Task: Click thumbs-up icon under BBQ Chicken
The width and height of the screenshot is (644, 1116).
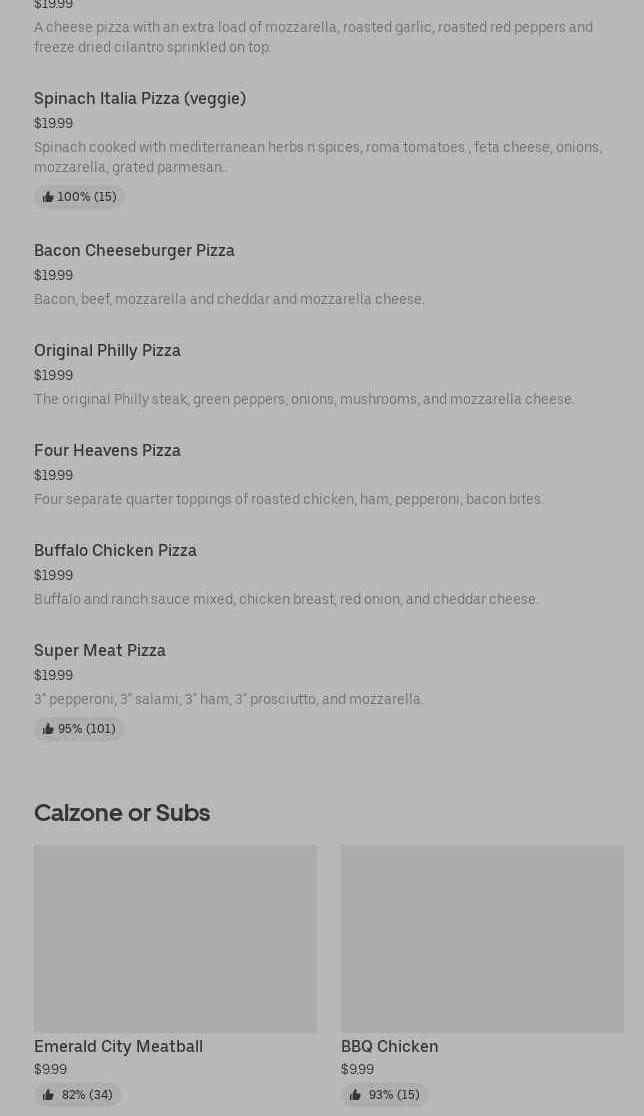Action: (x=355, y=1095)
